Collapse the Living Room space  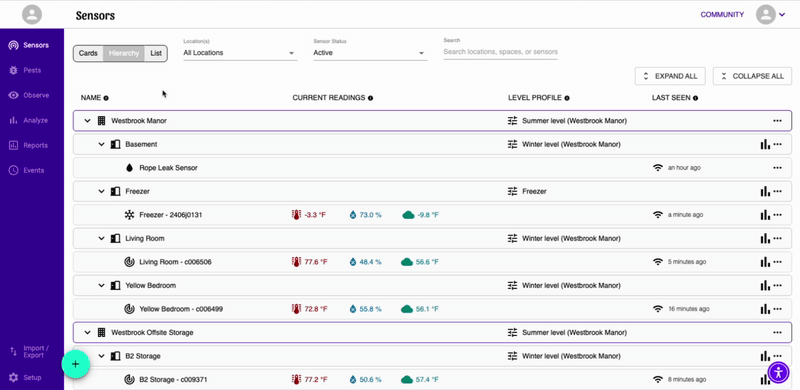tap(102, 238)
